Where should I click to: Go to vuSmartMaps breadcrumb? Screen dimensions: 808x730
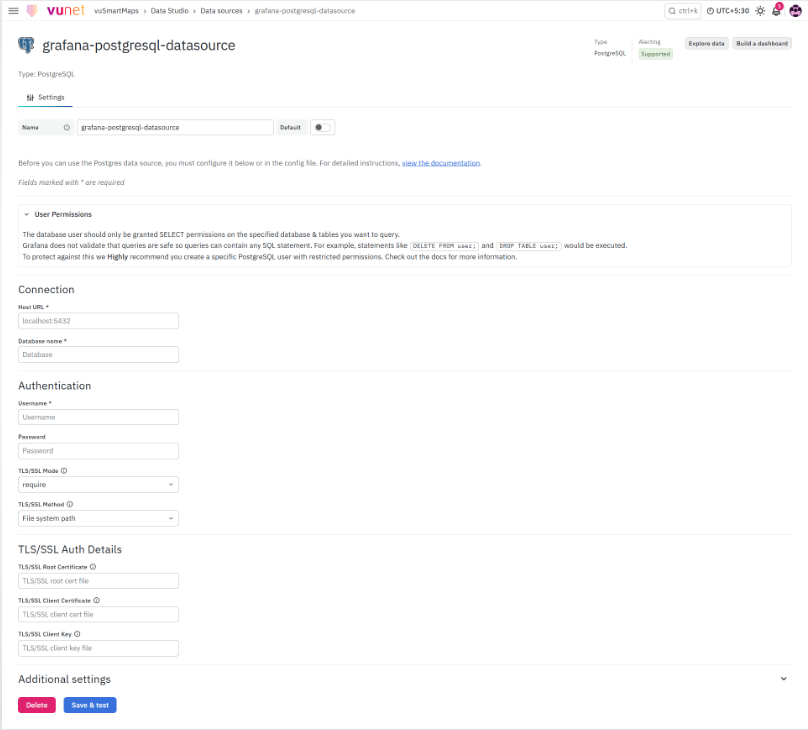[x=116, y=11]
